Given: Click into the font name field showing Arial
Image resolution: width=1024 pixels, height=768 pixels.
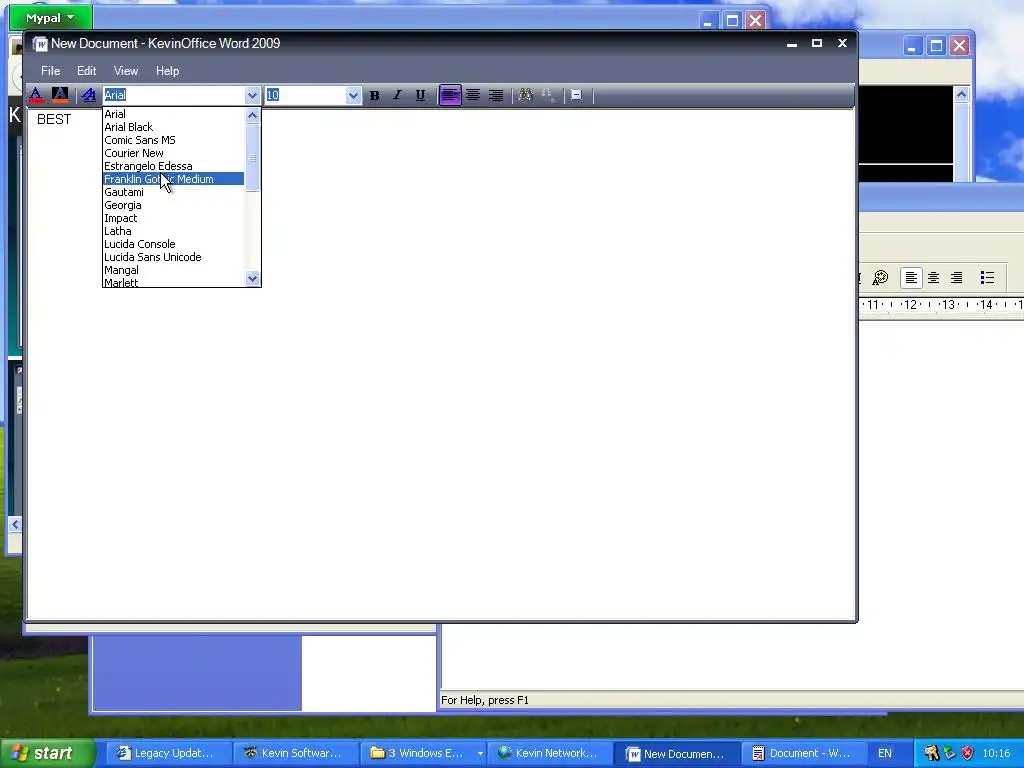Looking at the screenshot, I should 174,95.
